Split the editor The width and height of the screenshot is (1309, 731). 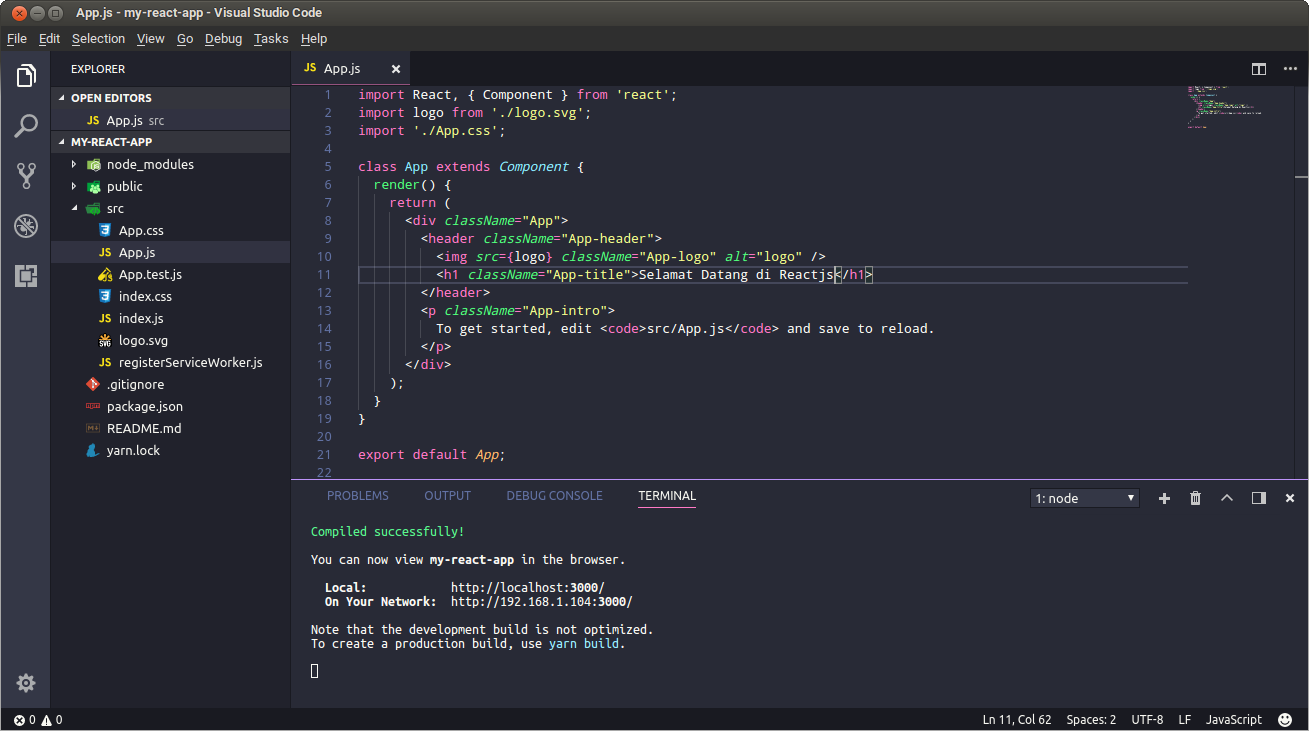[x=1258, y=69]
